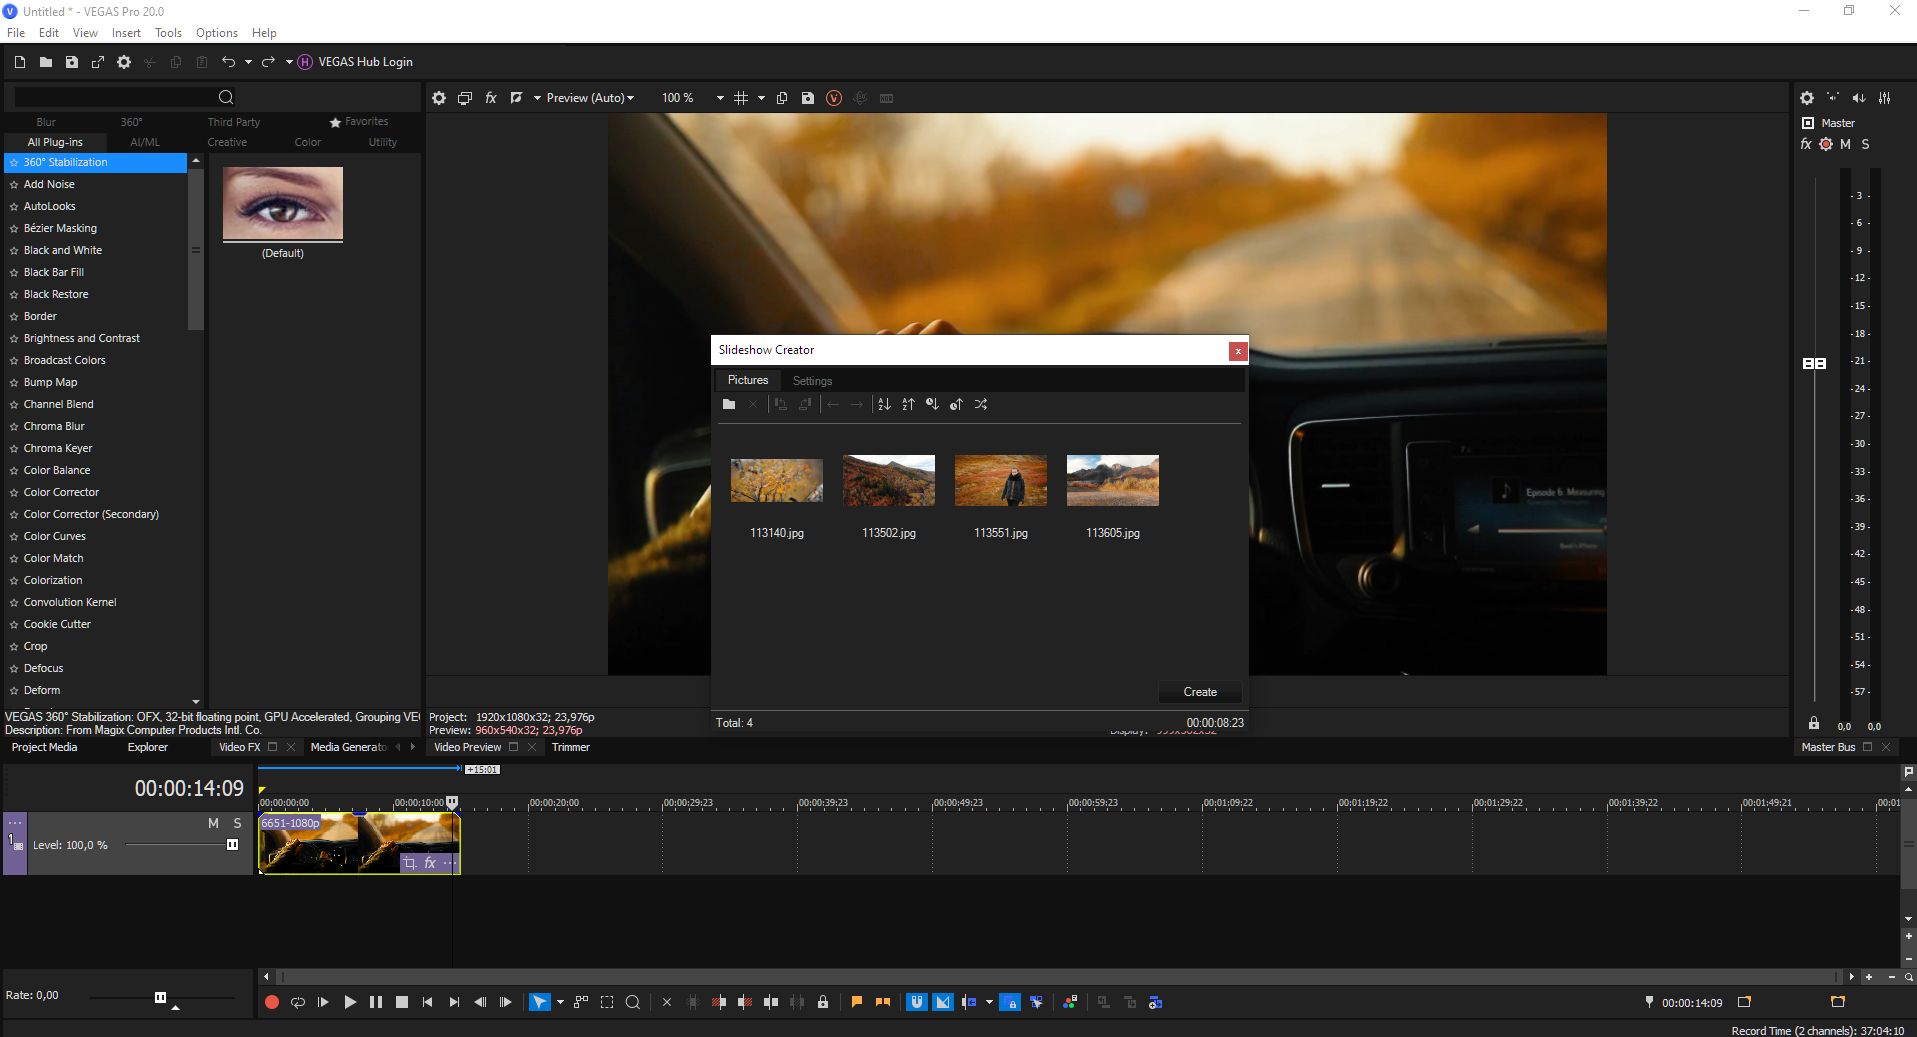1917x1037 pixels.
Task: Open Master FX on the Master Bus
Action: (x=1806, y=144)
